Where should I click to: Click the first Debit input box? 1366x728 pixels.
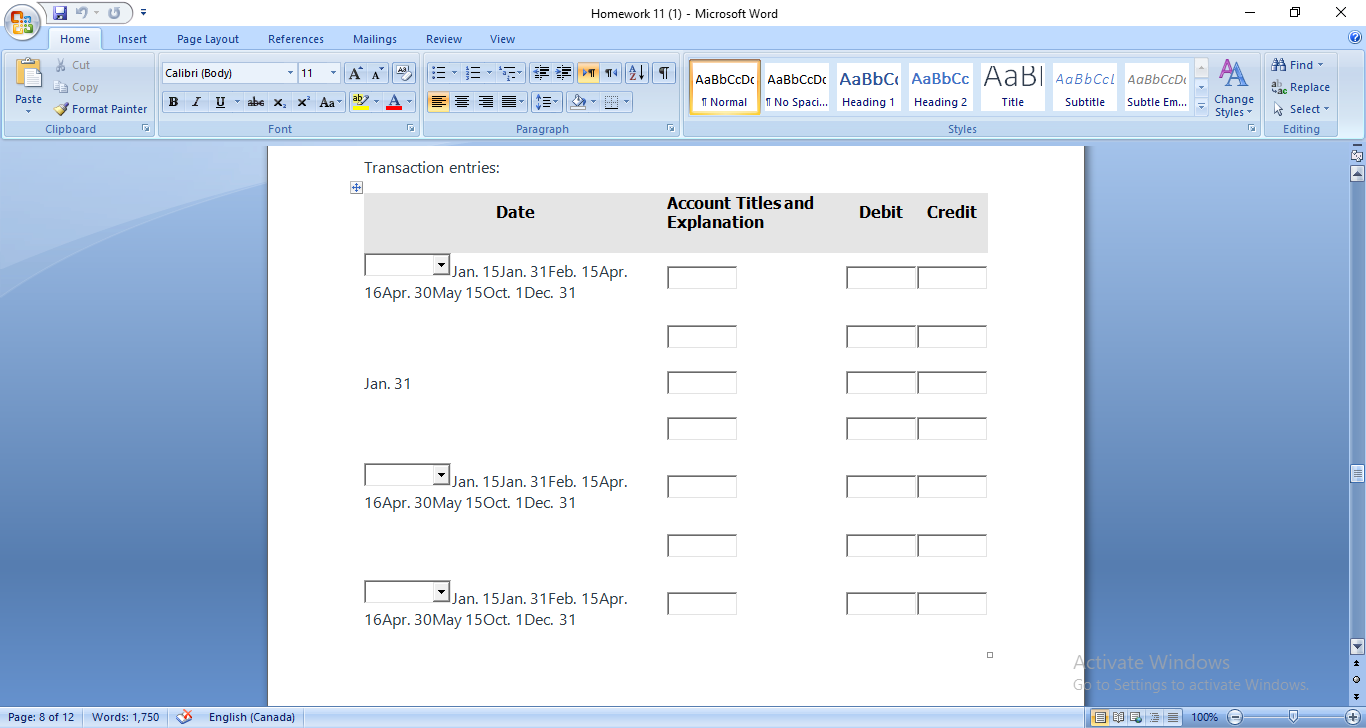click(x=880, y=277)
